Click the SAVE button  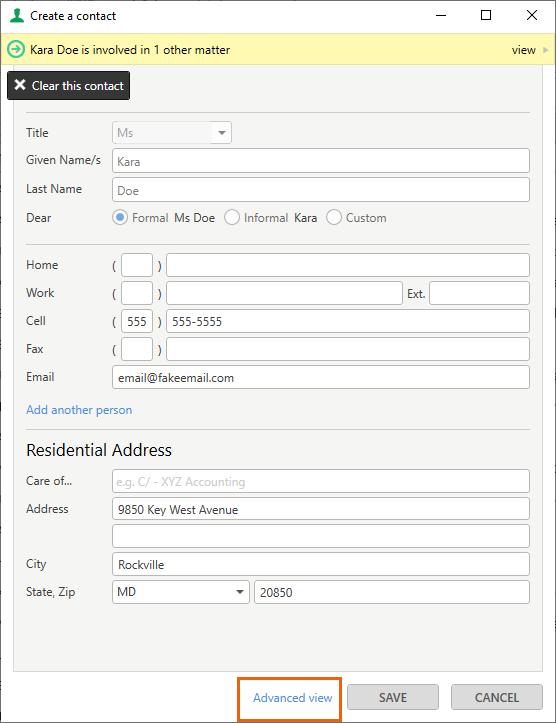[x=393, y=697]
